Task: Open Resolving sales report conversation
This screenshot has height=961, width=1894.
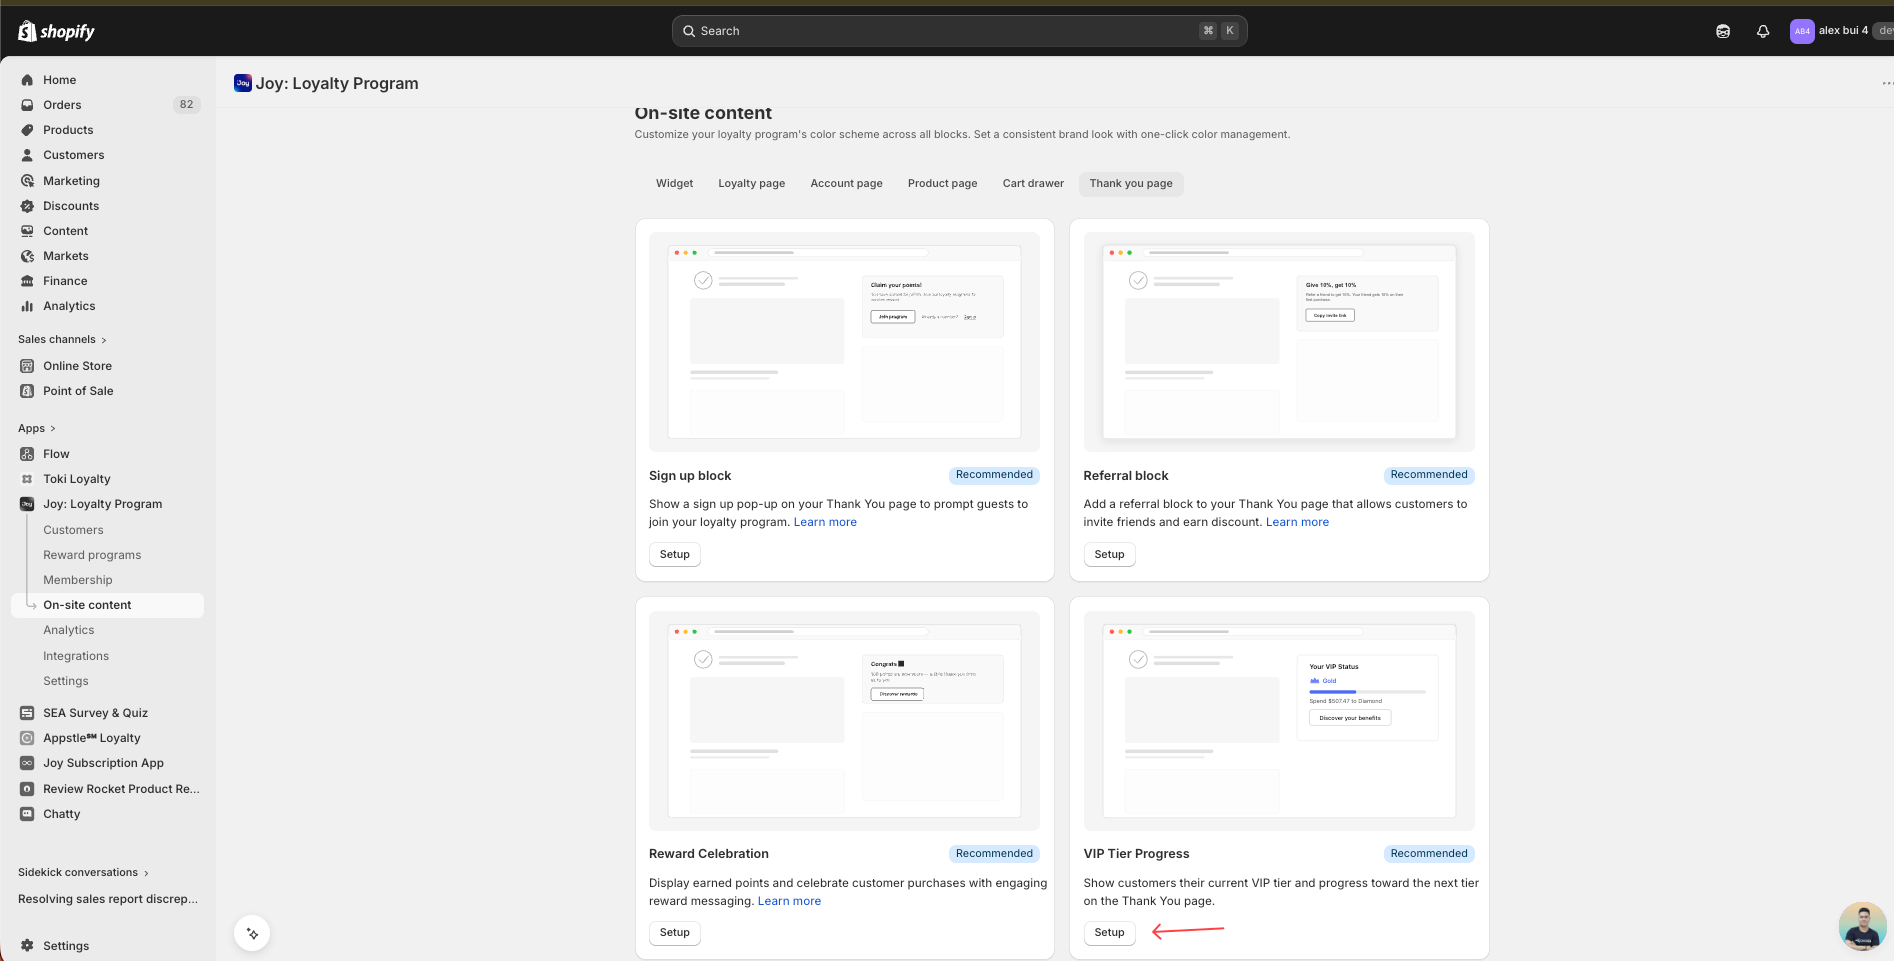Action: tap(108, 899)
